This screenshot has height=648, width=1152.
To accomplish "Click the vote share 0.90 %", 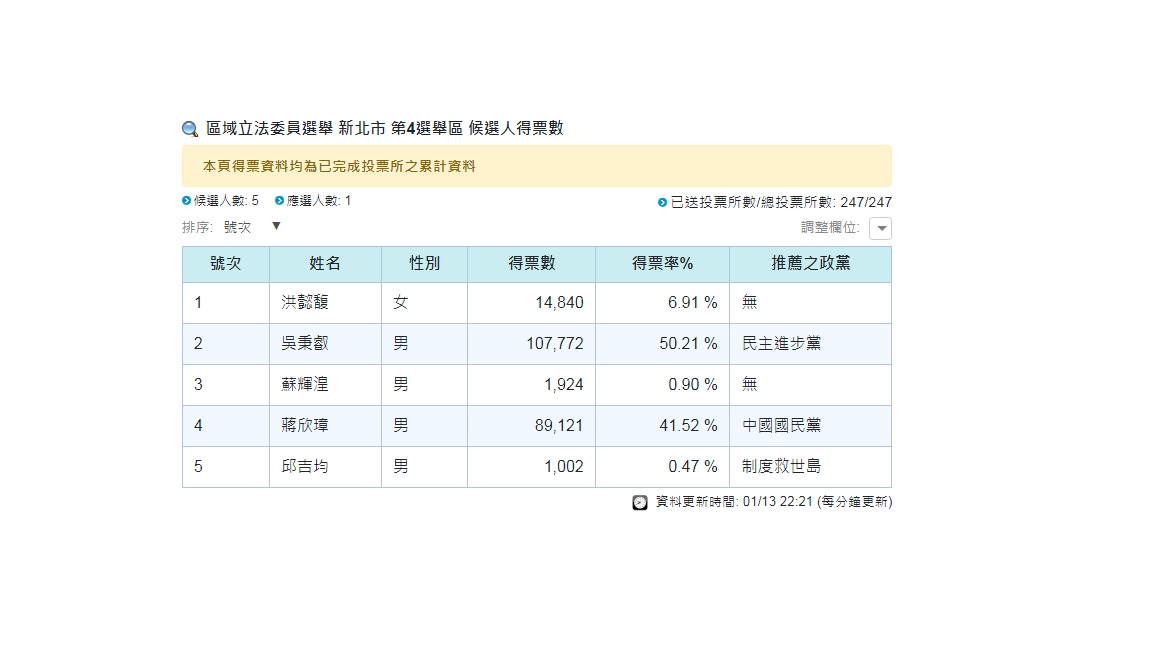I will (693, 385).
